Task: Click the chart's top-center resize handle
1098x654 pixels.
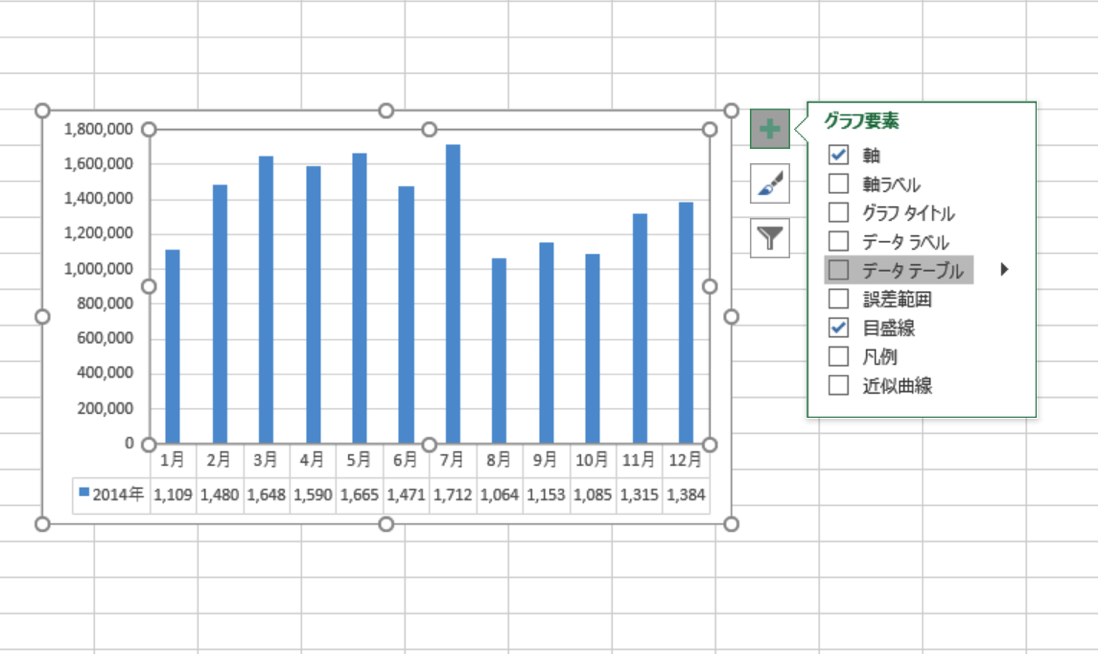Action: [386, 111]
